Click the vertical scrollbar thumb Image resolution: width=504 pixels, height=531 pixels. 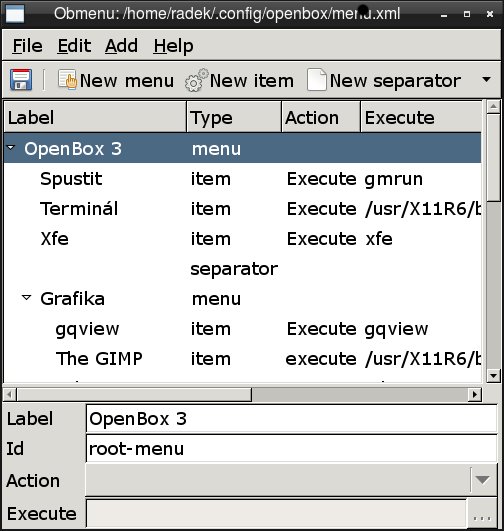pyautogui.click(x=494, y=158)
